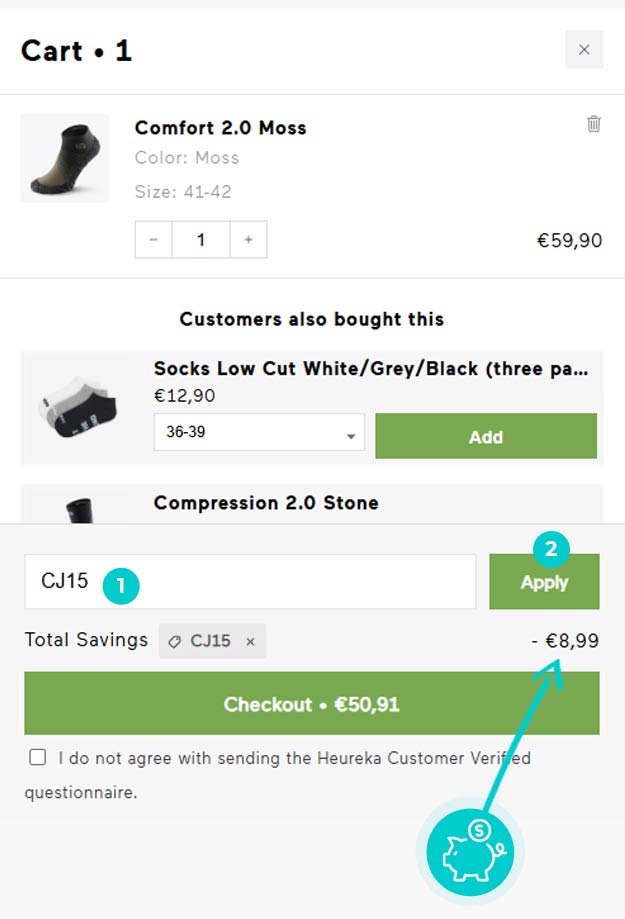This screenshot has height=919, width=625.
Task: Open the Comfort 2.0 Moss product title
Action: 220,128
